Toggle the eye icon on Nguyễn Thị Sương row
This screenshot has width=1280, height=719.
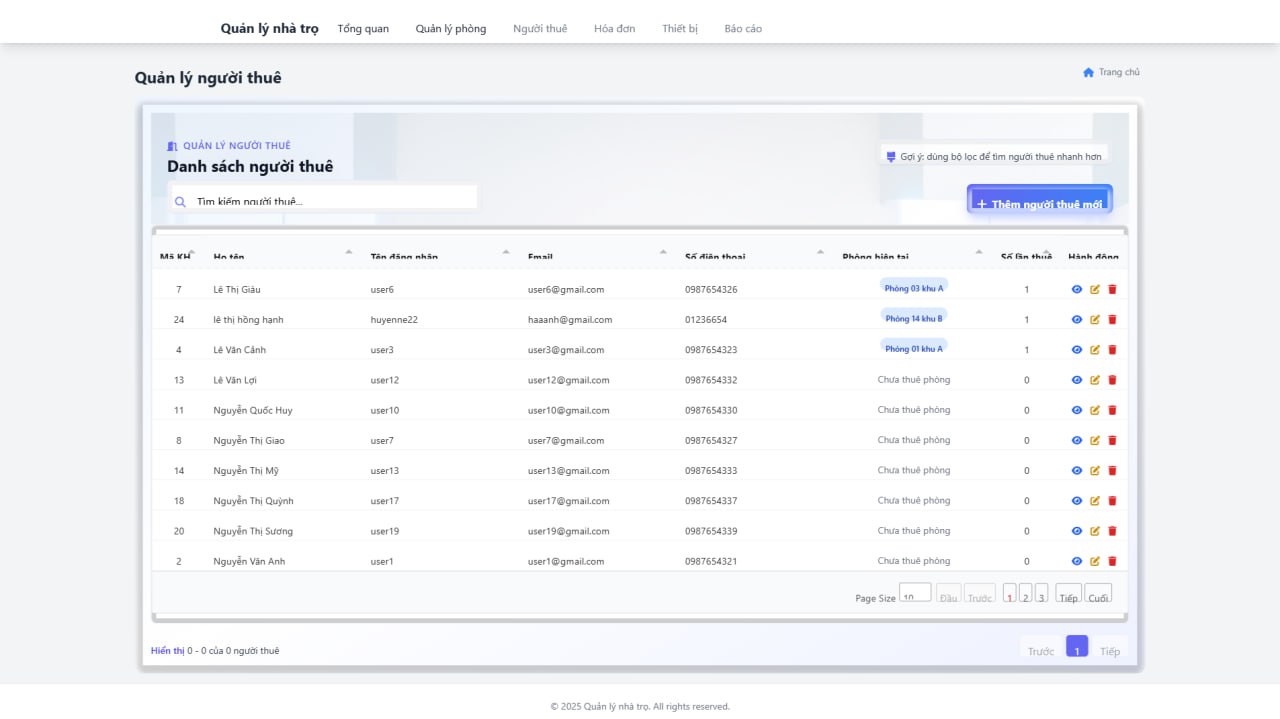coord(1077,530)
